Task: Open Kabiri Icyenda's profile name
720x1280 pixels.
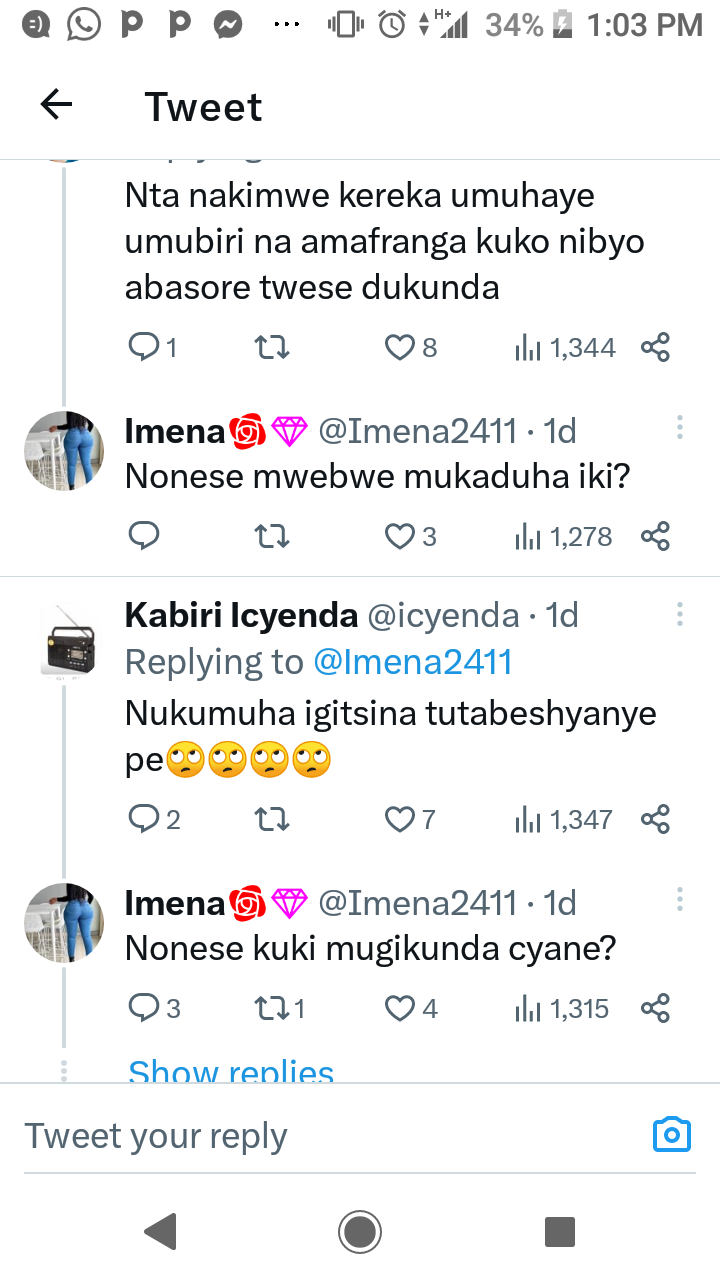Action: pyautogui.click(x=241, y=615)
